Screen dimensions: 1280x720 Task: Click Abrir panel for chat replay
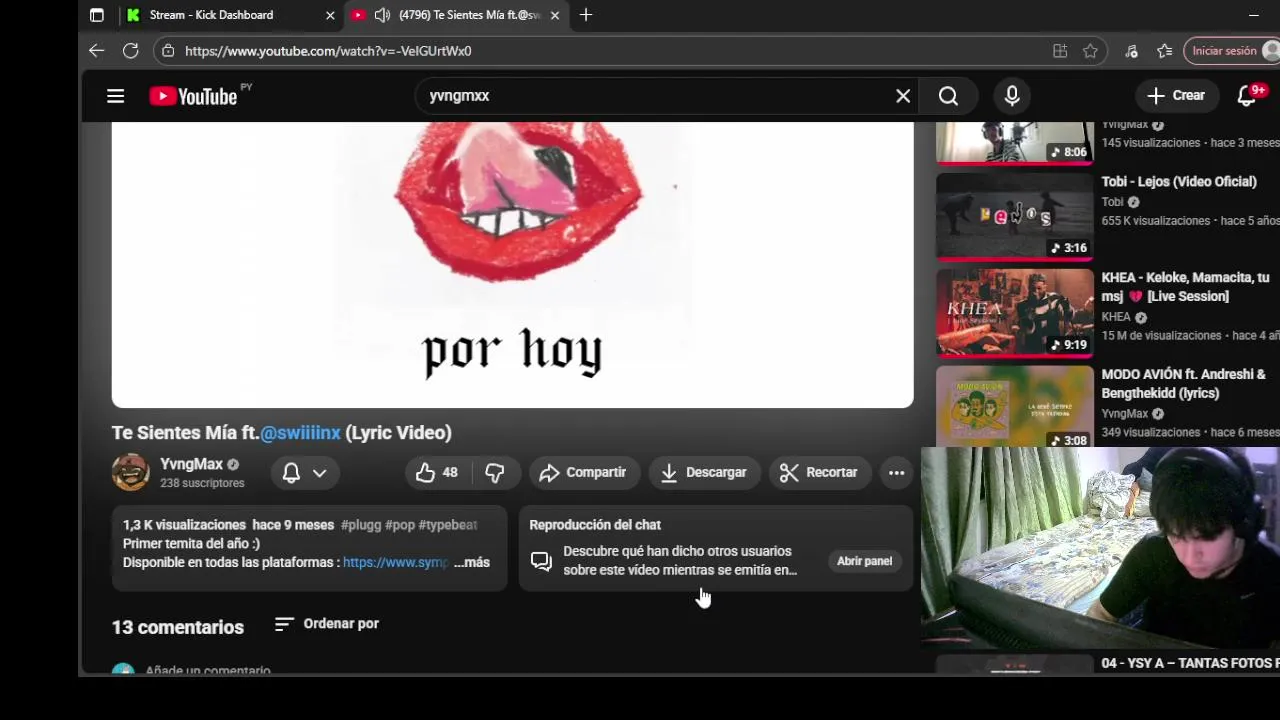coord(864,561)
